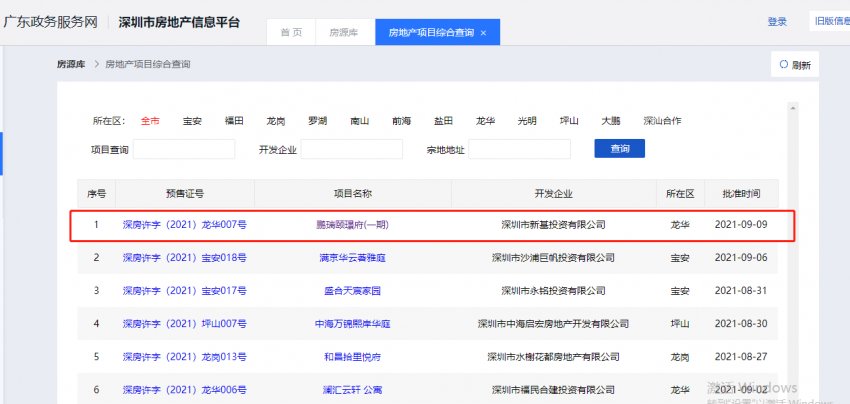Click developer 深圳市中海启宏房地产开发有限公司
This screenshot has width=850, height=404.
tap(553, 324)
